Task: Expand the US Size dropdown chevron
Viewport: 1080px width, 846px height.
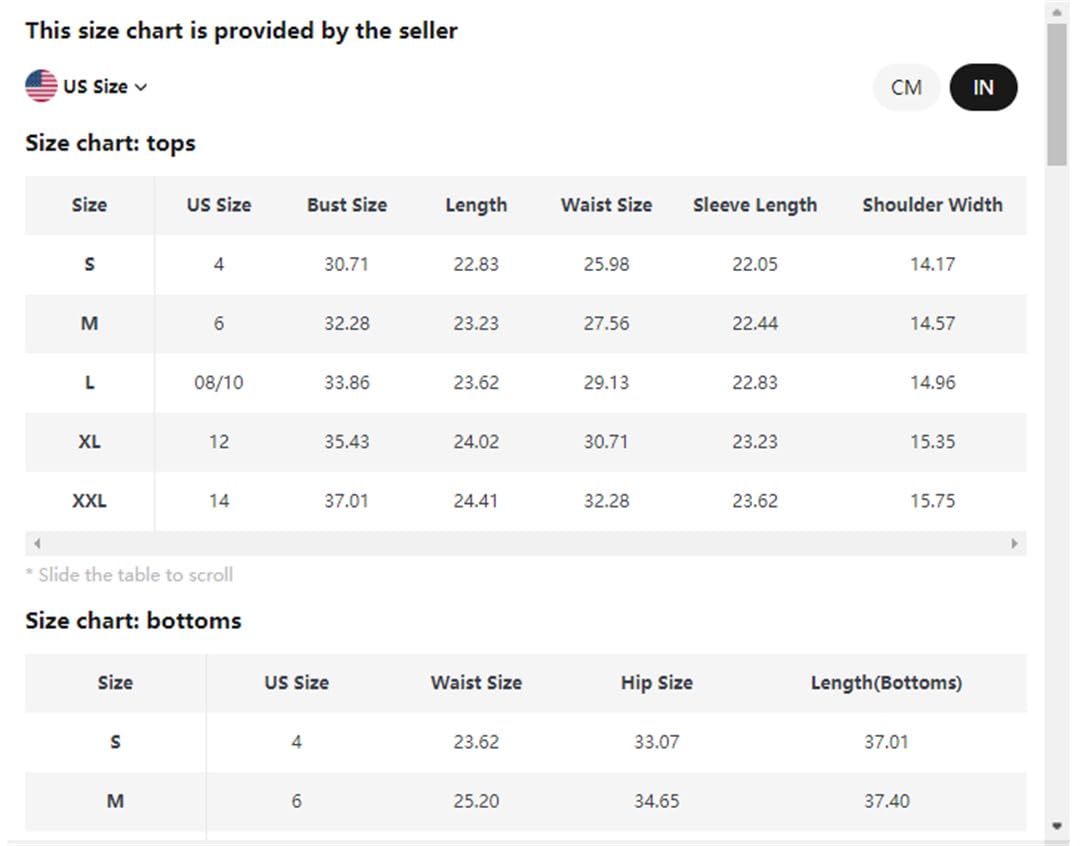Action: coord(141,87)
